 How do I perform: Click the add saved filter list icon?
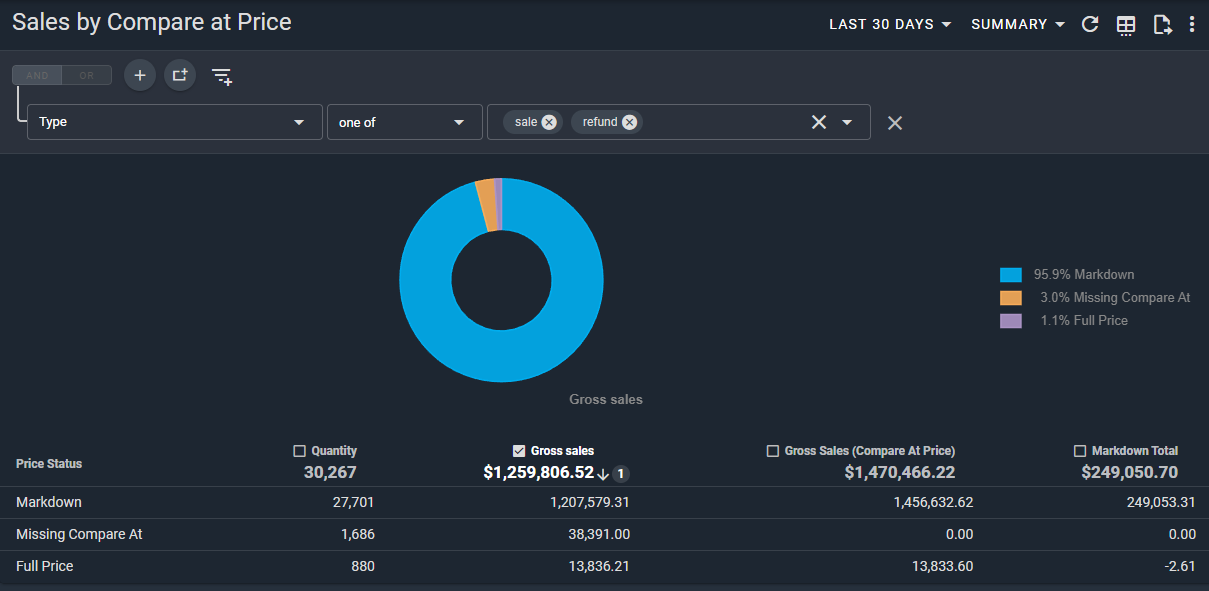[x=222, y=76]
